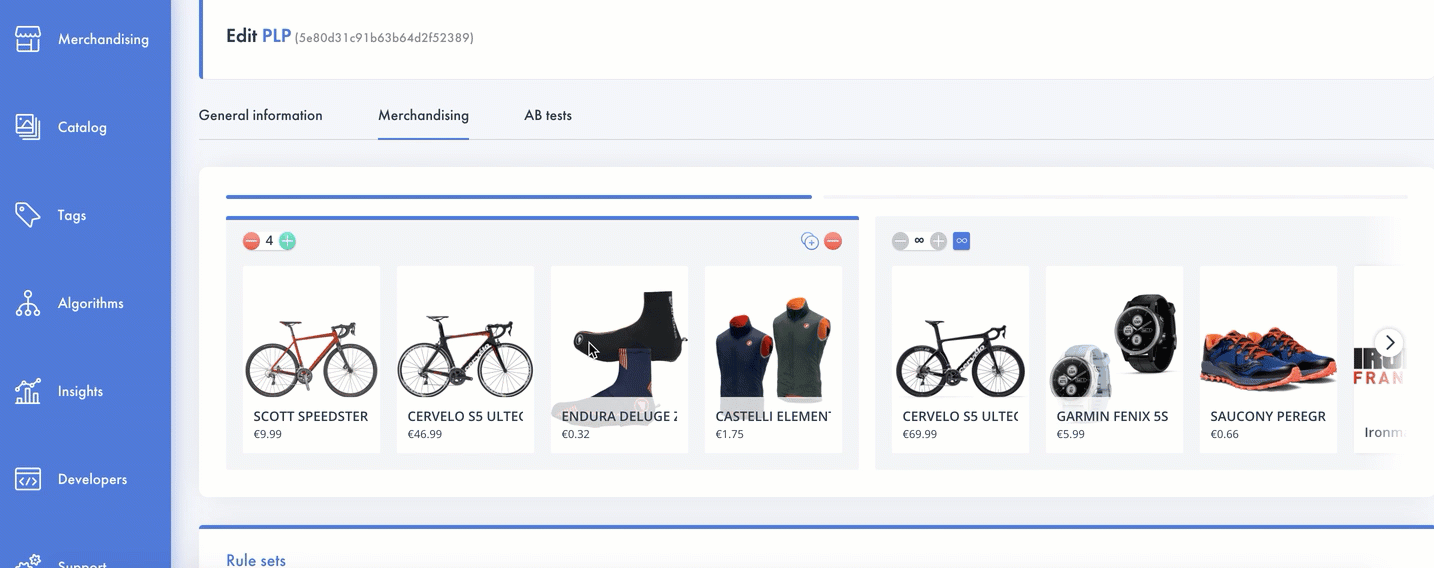Click the Rule sets heading
Image resolution: width=1434 pixels, height=568 pixels.
pos(256,560)
